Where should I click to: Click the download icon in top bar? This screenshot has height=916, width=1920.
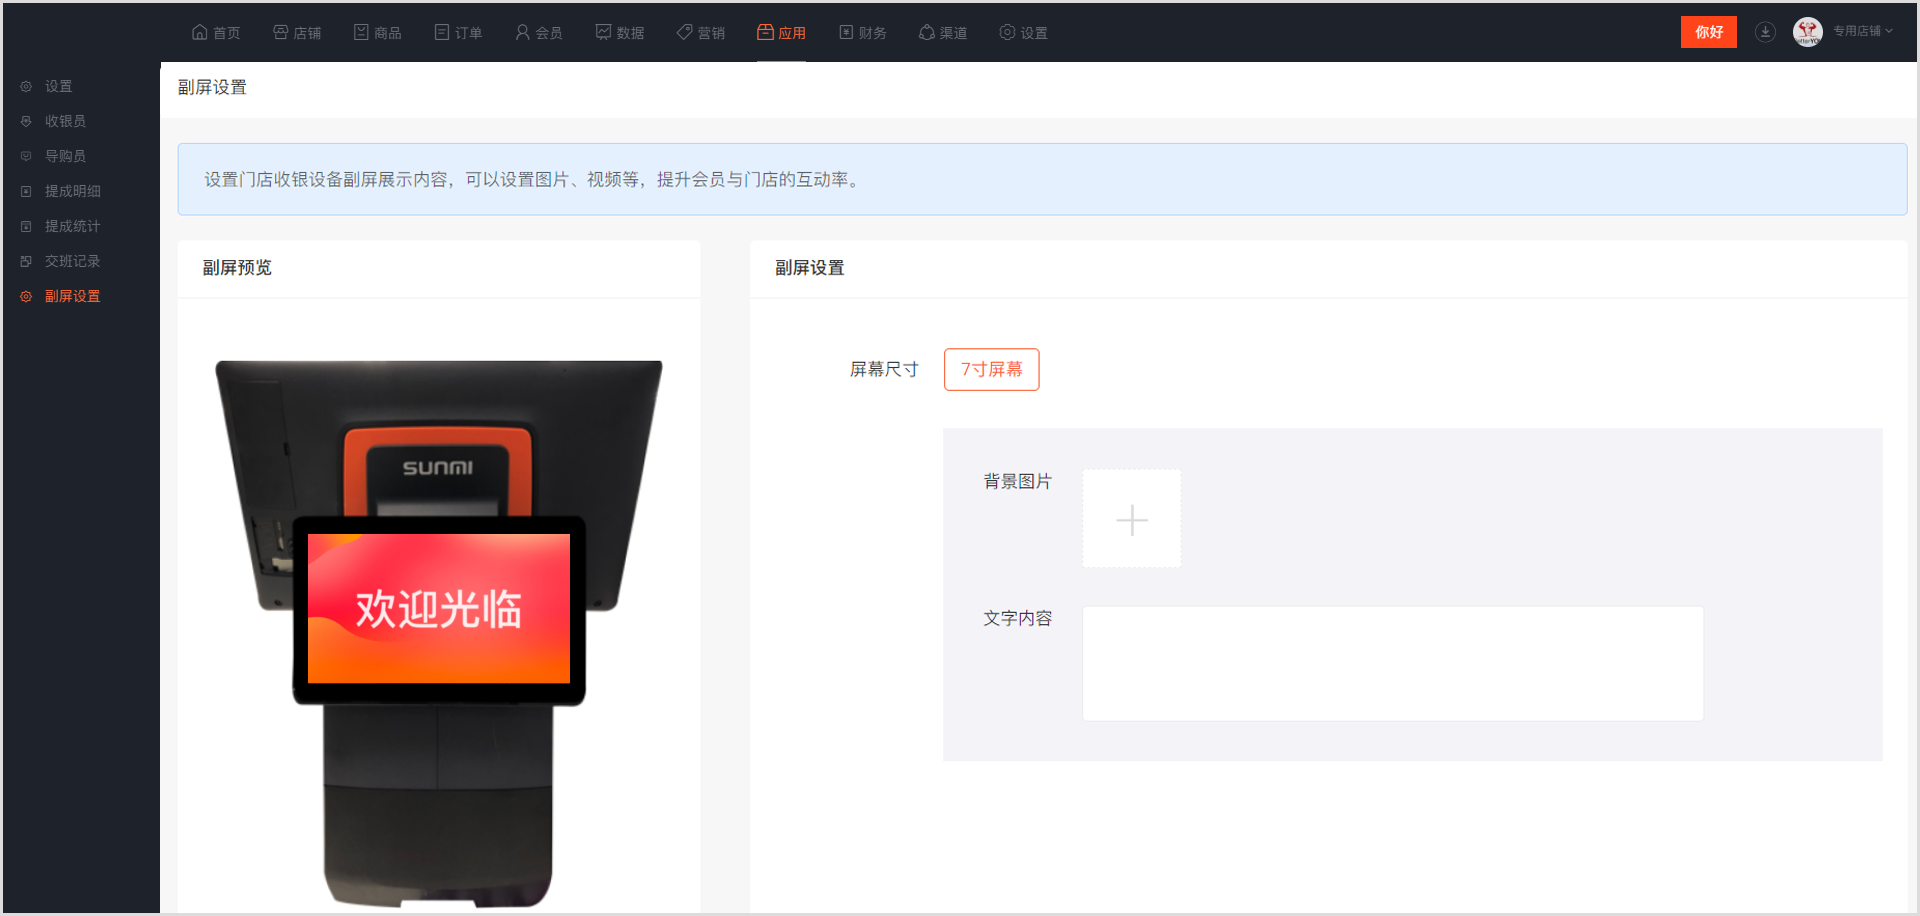coord(1765,32)
